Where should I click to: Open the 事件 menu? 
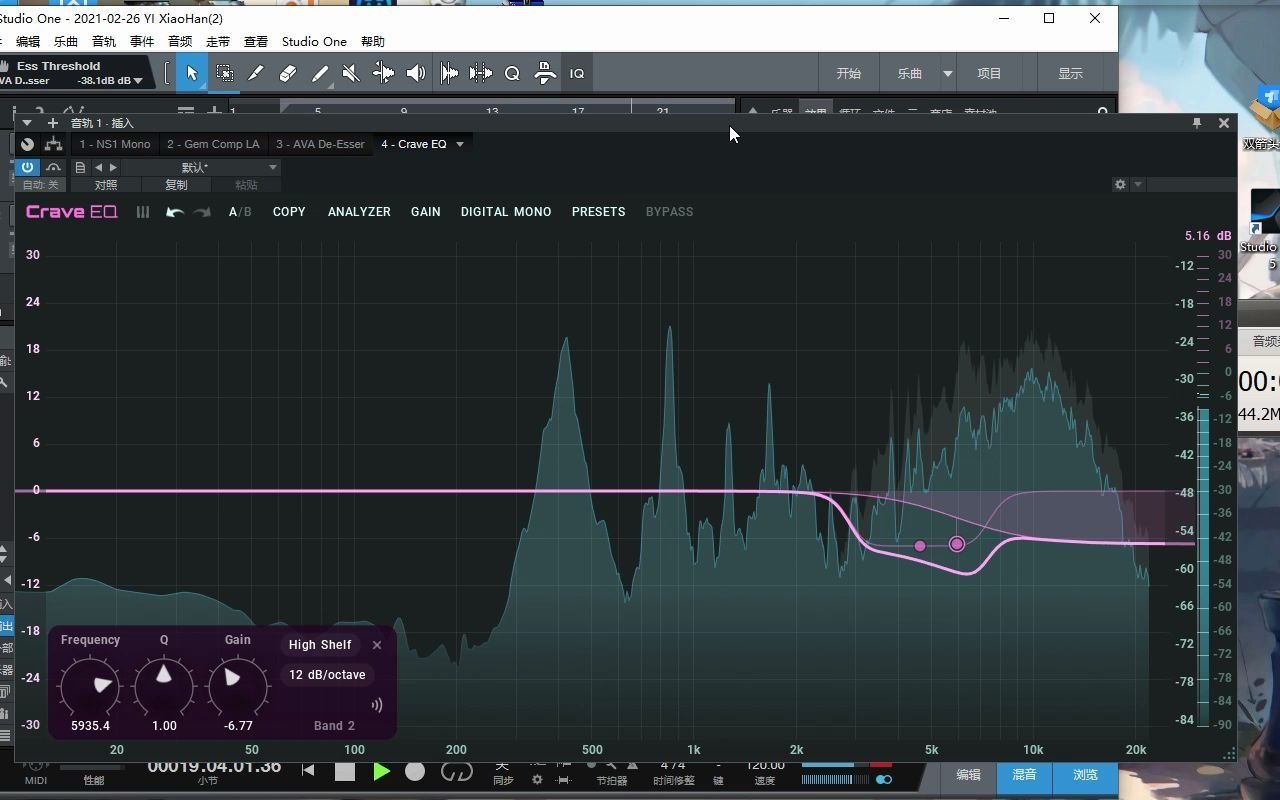coord(142,41)
